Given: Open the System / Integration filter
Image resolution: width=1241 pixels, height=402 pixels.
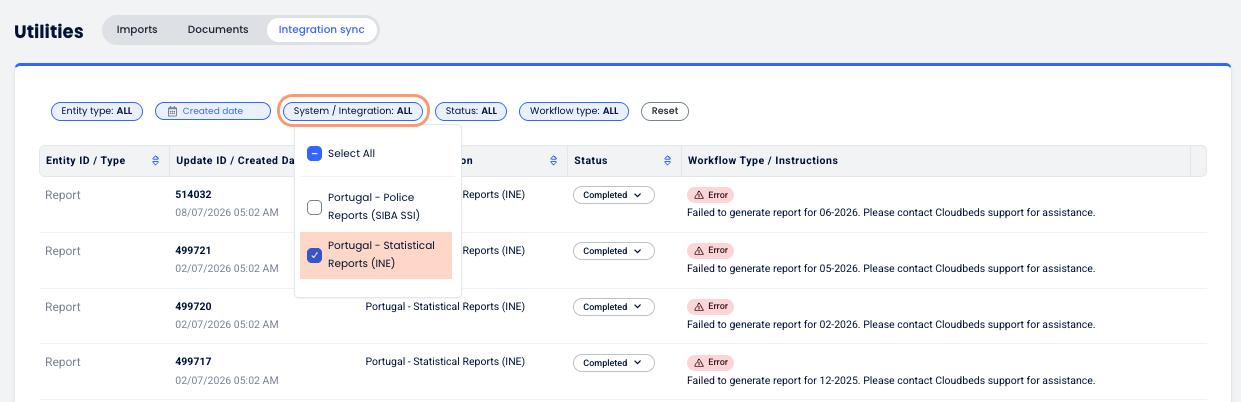Looking at the screenshot, I should 353,111.
